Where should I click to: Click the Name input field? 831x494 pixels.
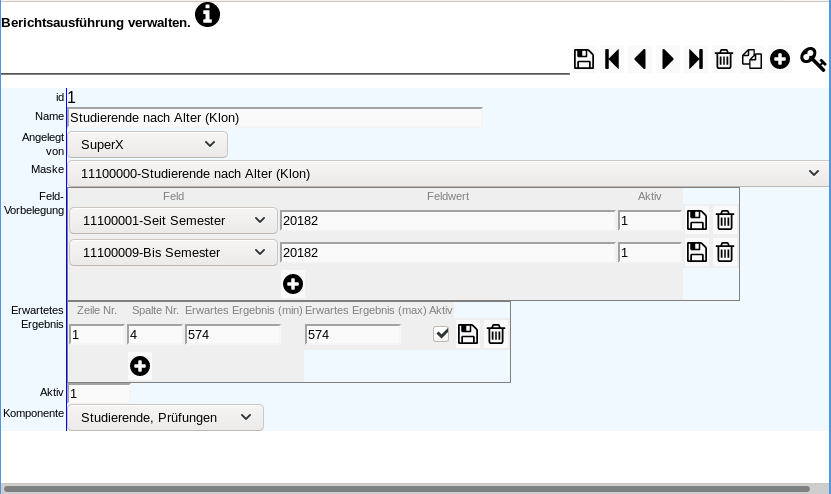(275, 117)
